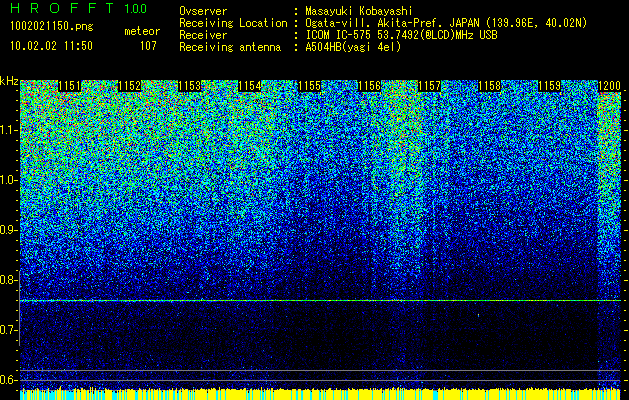Viewport: 629px width, 400px height.
Task: Click the Receiving antenna label
Action: pyautogui.click(x=230, y=47)
